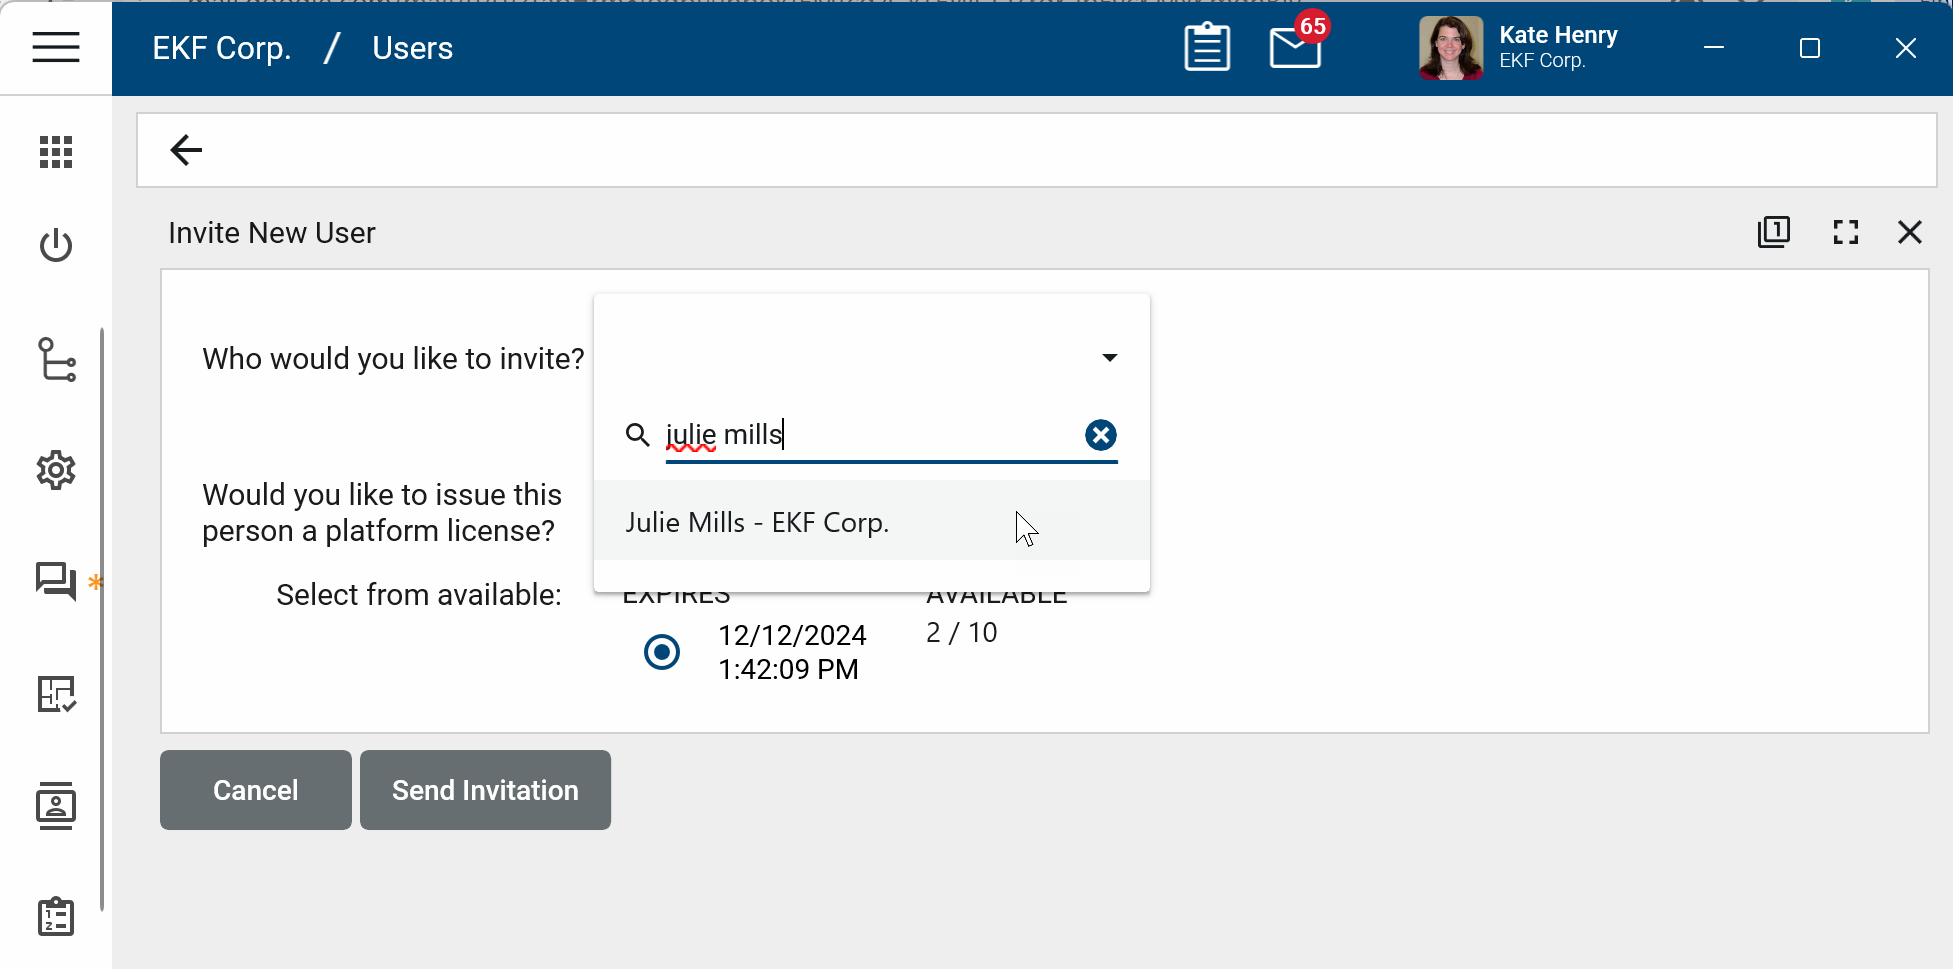Choose Julie Mills - EKF Corp. option
The width and height of the screenshot is (1953, 969).
757,522
